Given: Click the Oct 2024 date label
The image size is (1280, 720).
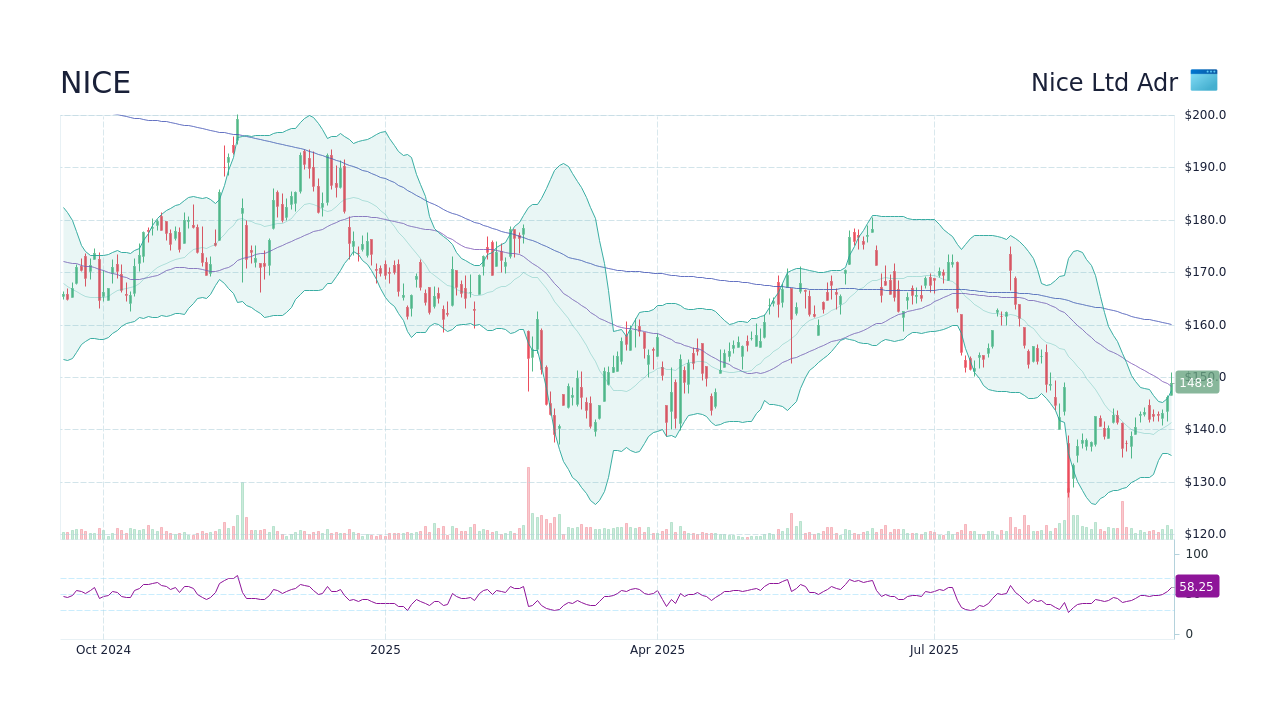Looking at the screenshot, I should tap(103, 650).
